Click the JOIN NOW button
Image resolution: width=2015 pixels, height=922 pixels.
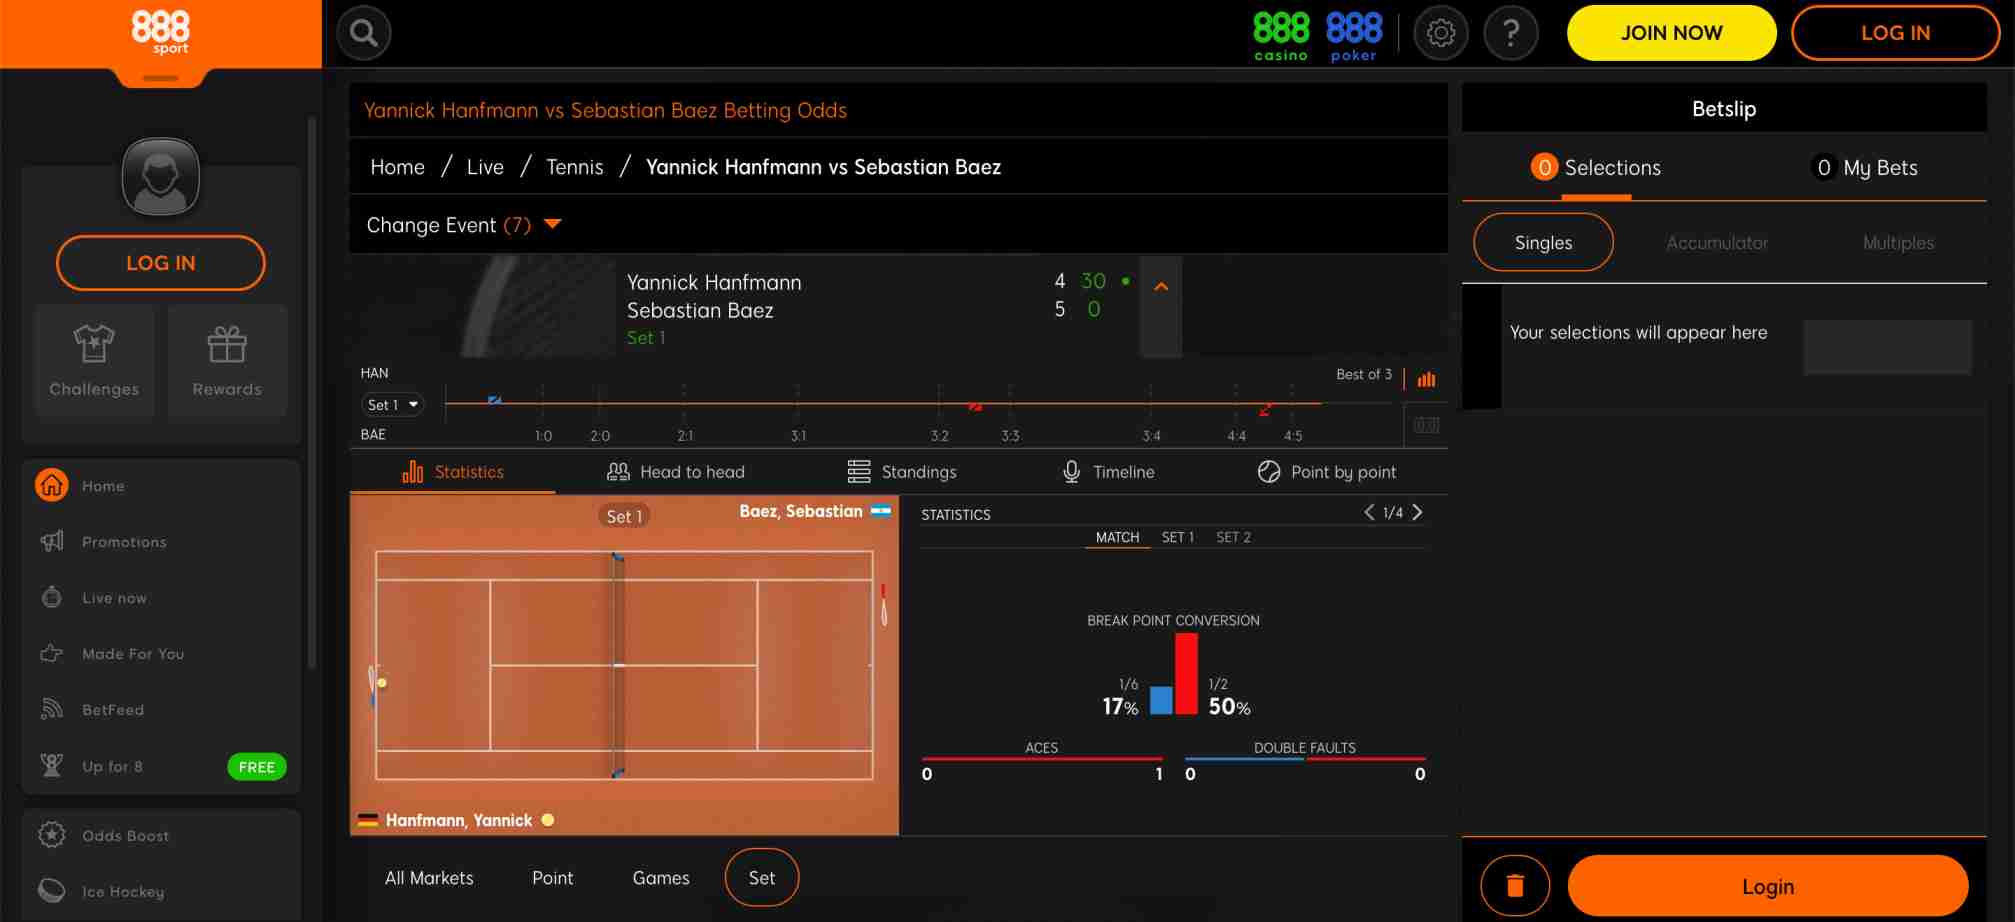(x=1671, y=33)
